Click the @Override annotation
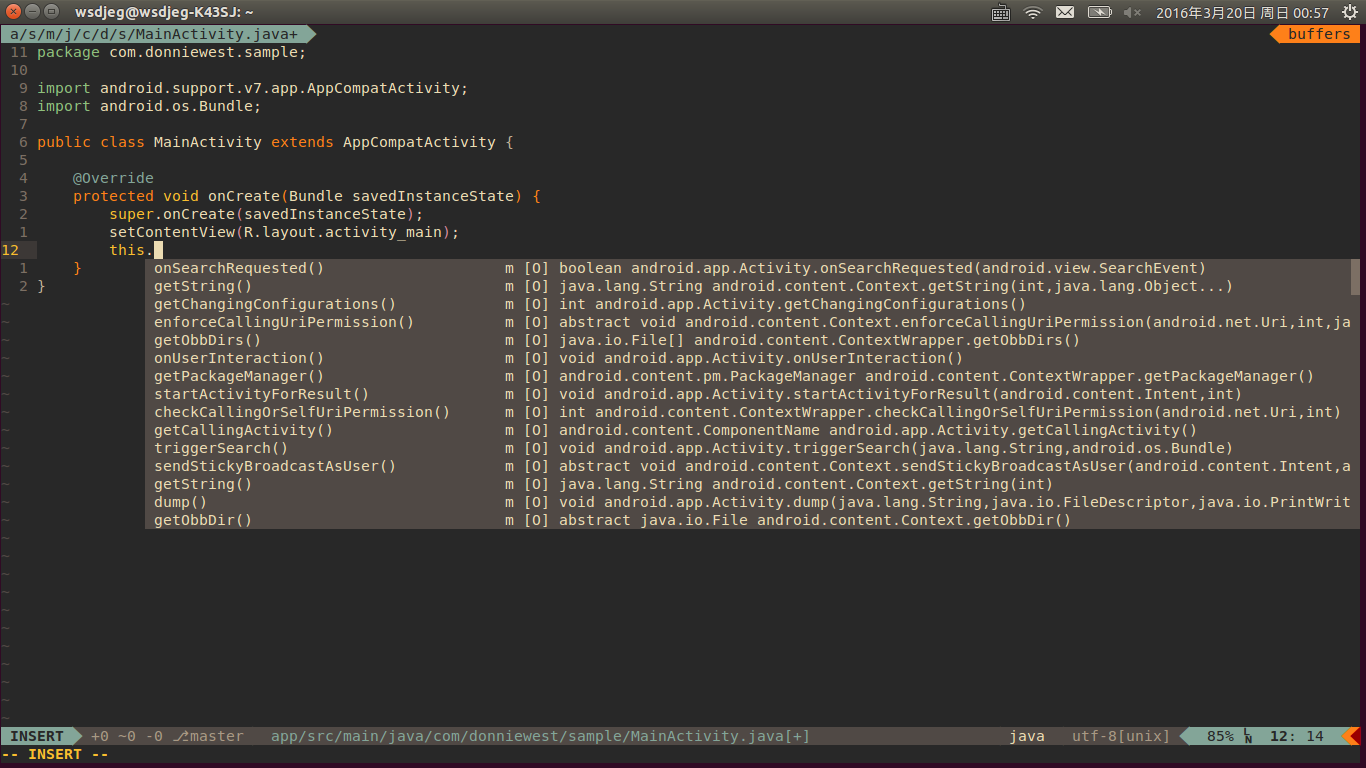Viewport: 1366px width, 768px height. point(113,178)
